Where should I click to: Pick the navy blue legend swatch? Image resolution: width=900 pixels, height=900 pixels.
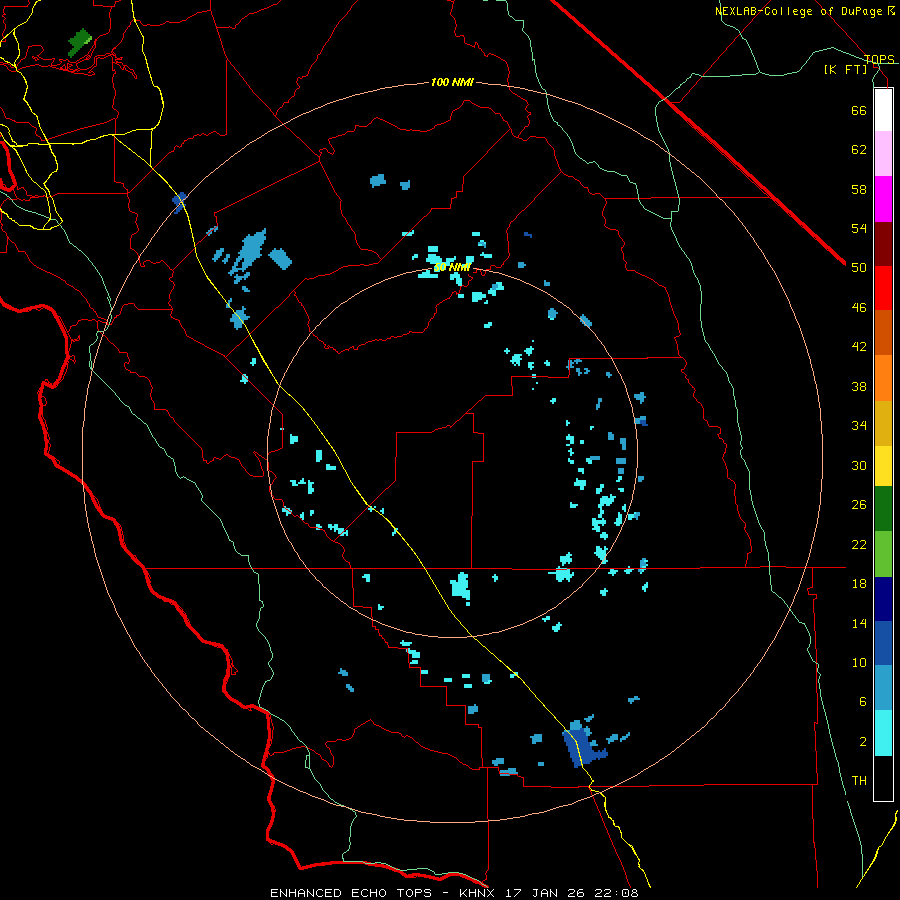point(883,599)
